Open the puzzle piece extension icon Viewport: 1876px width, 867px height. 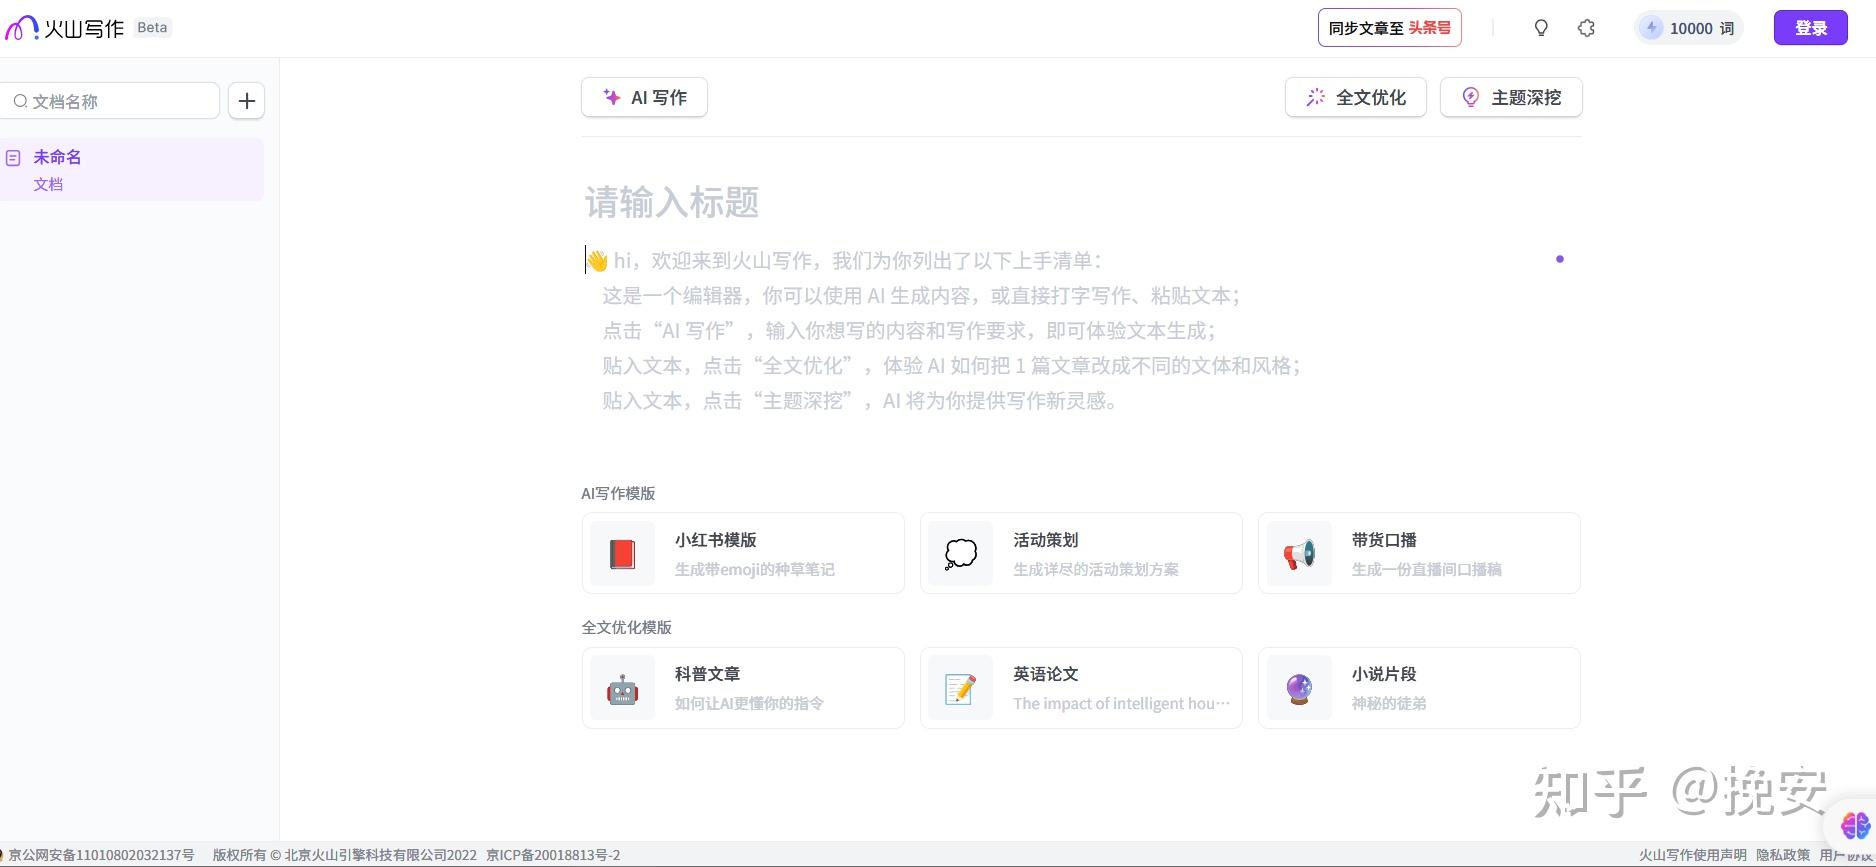pos(1586,28)
